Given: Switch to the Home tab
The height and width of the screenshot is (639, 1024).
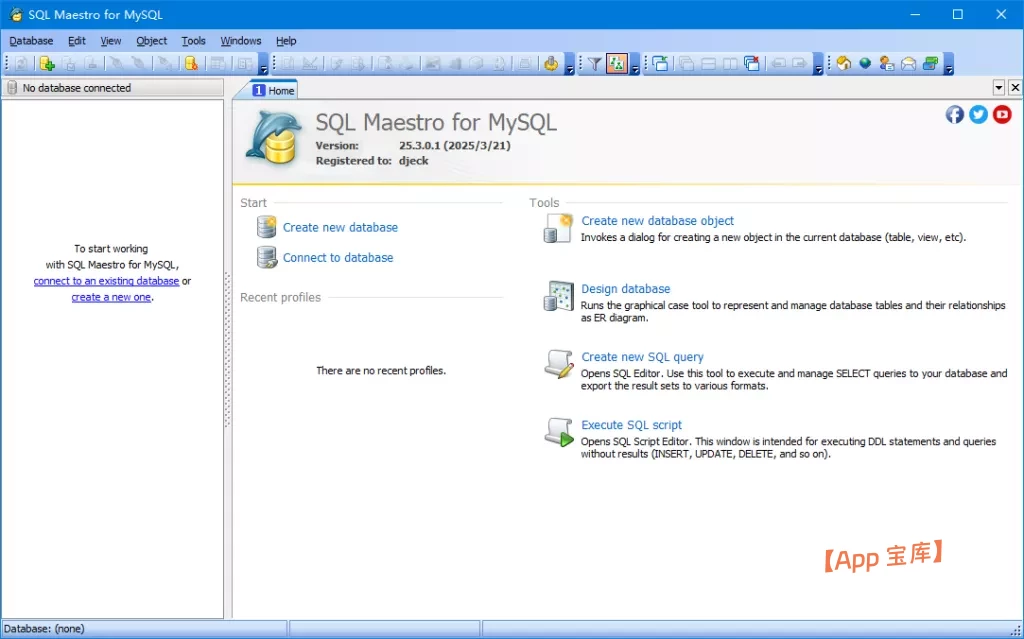Looking at the screenshot, I should (273, 90).
